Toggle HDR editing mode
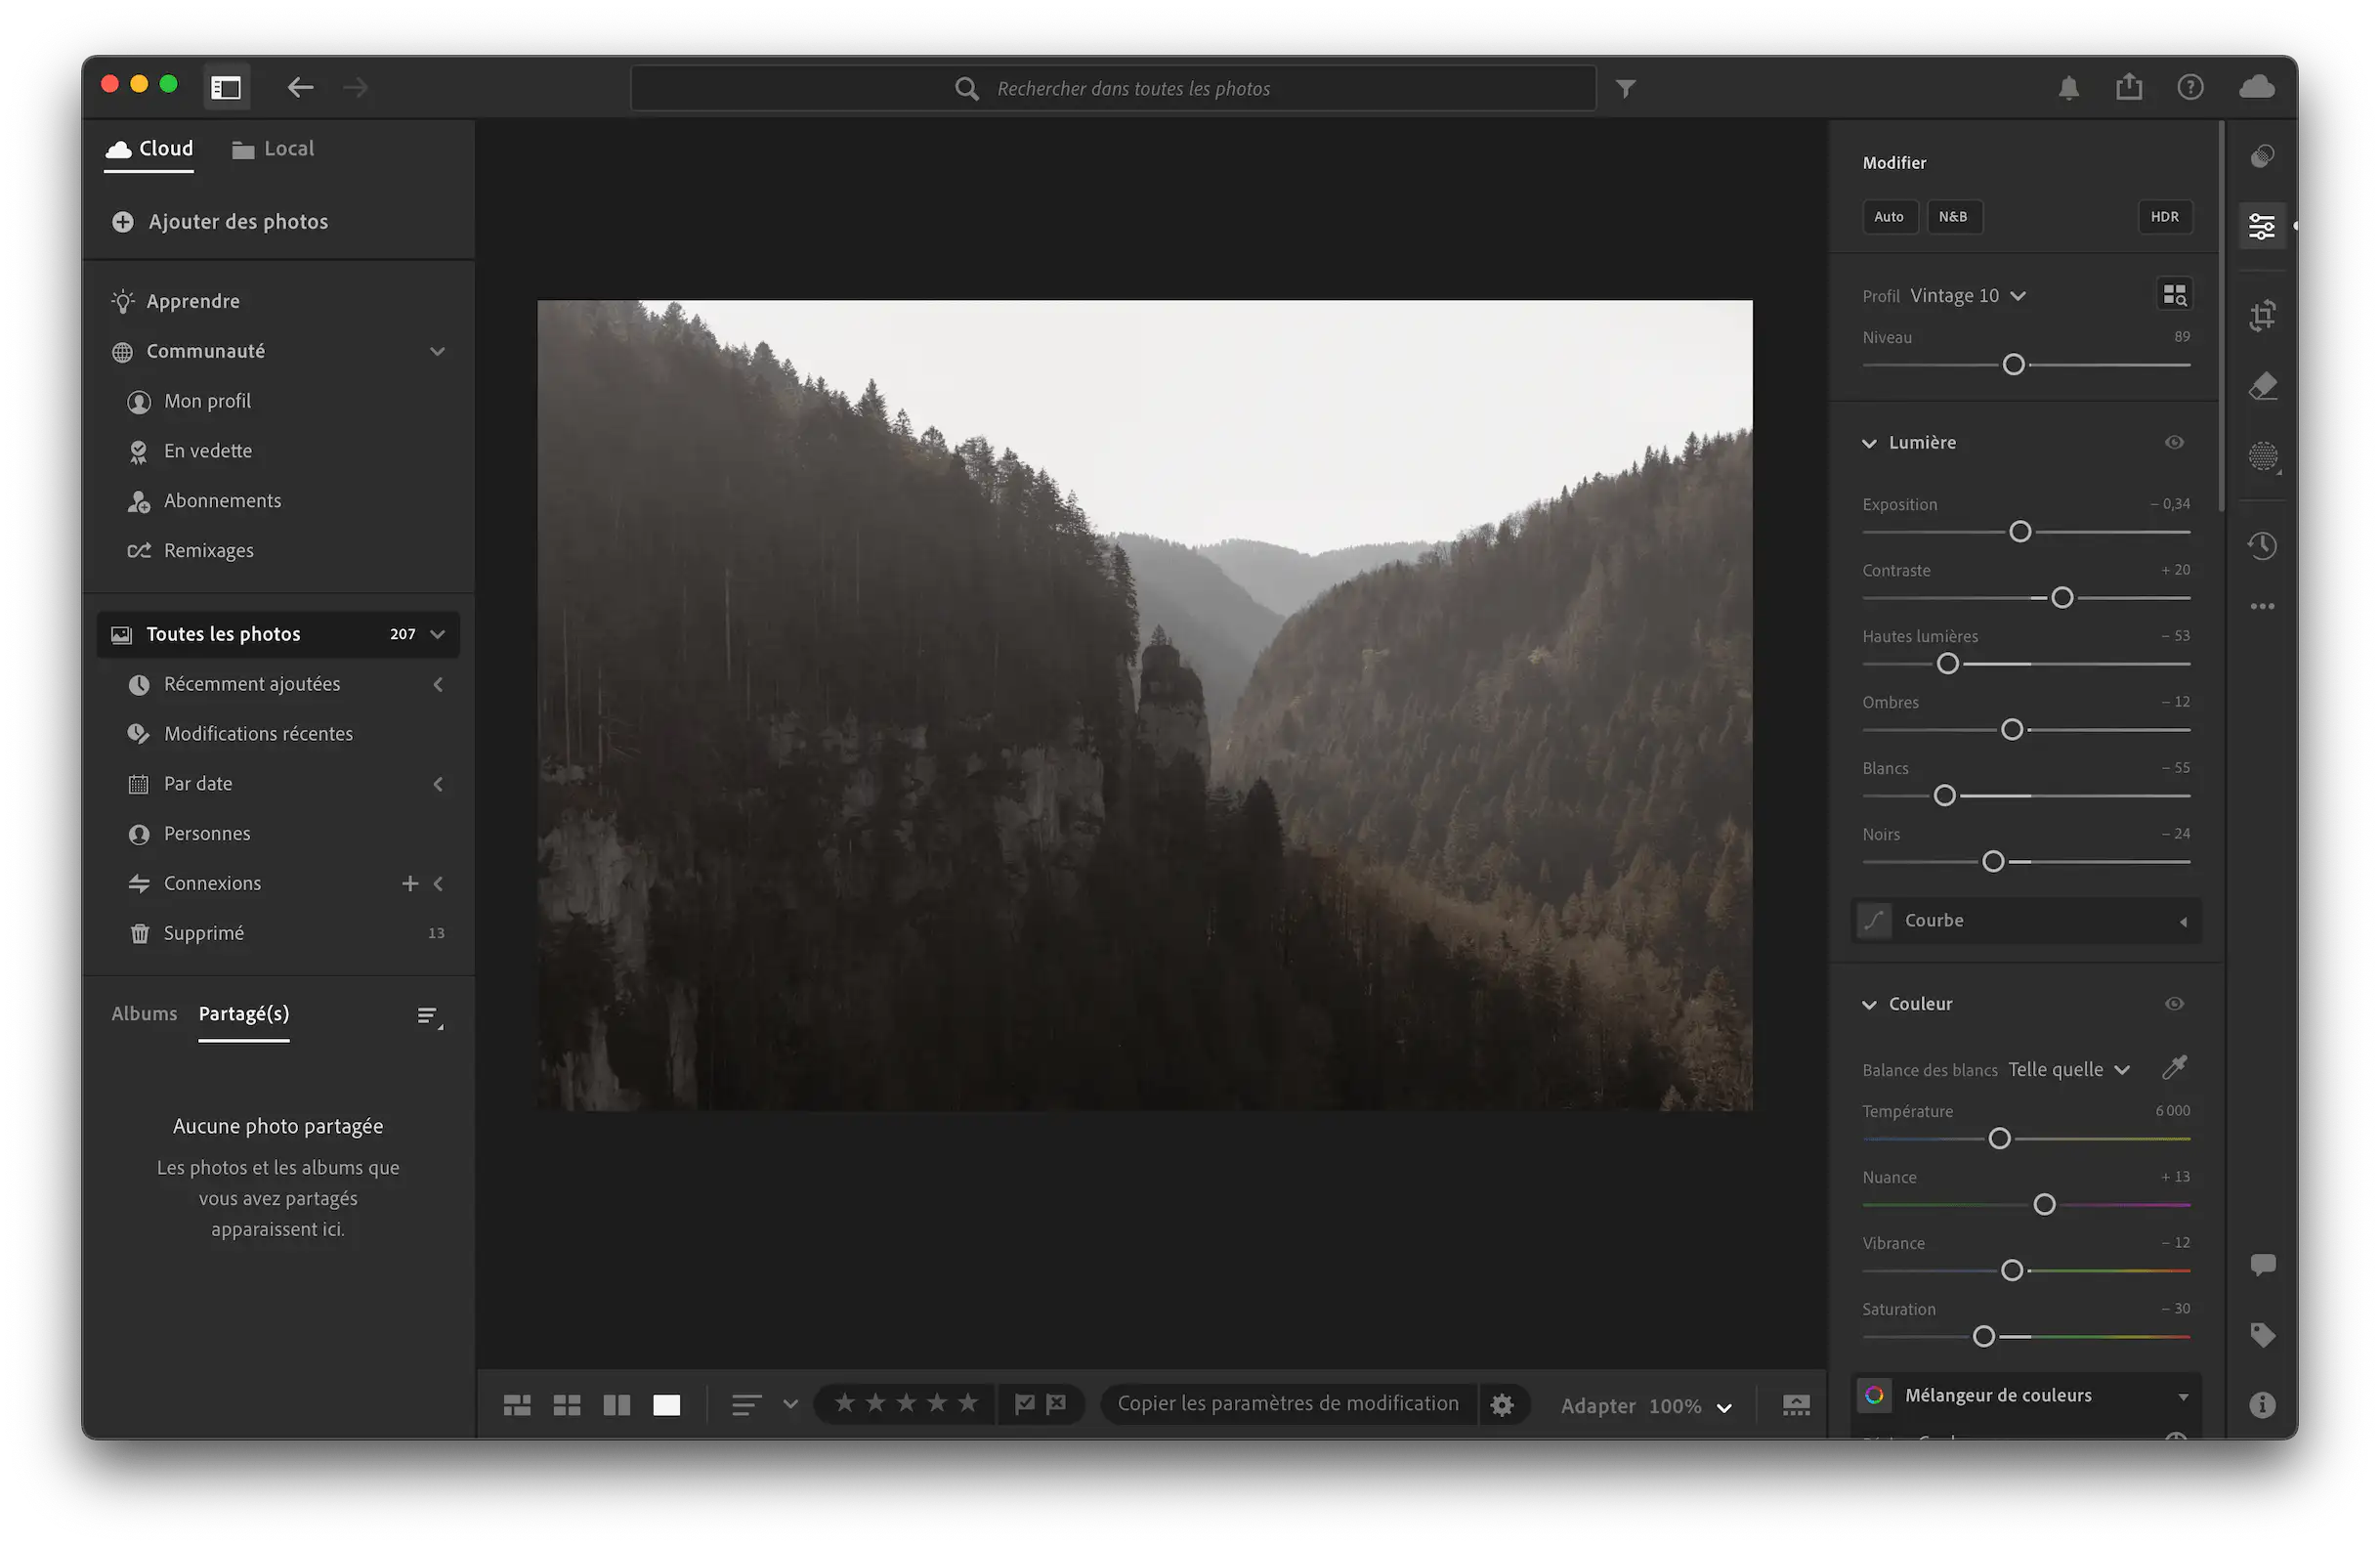The height and width of the screenshot is (1548, 2380). click(2164, 216)
